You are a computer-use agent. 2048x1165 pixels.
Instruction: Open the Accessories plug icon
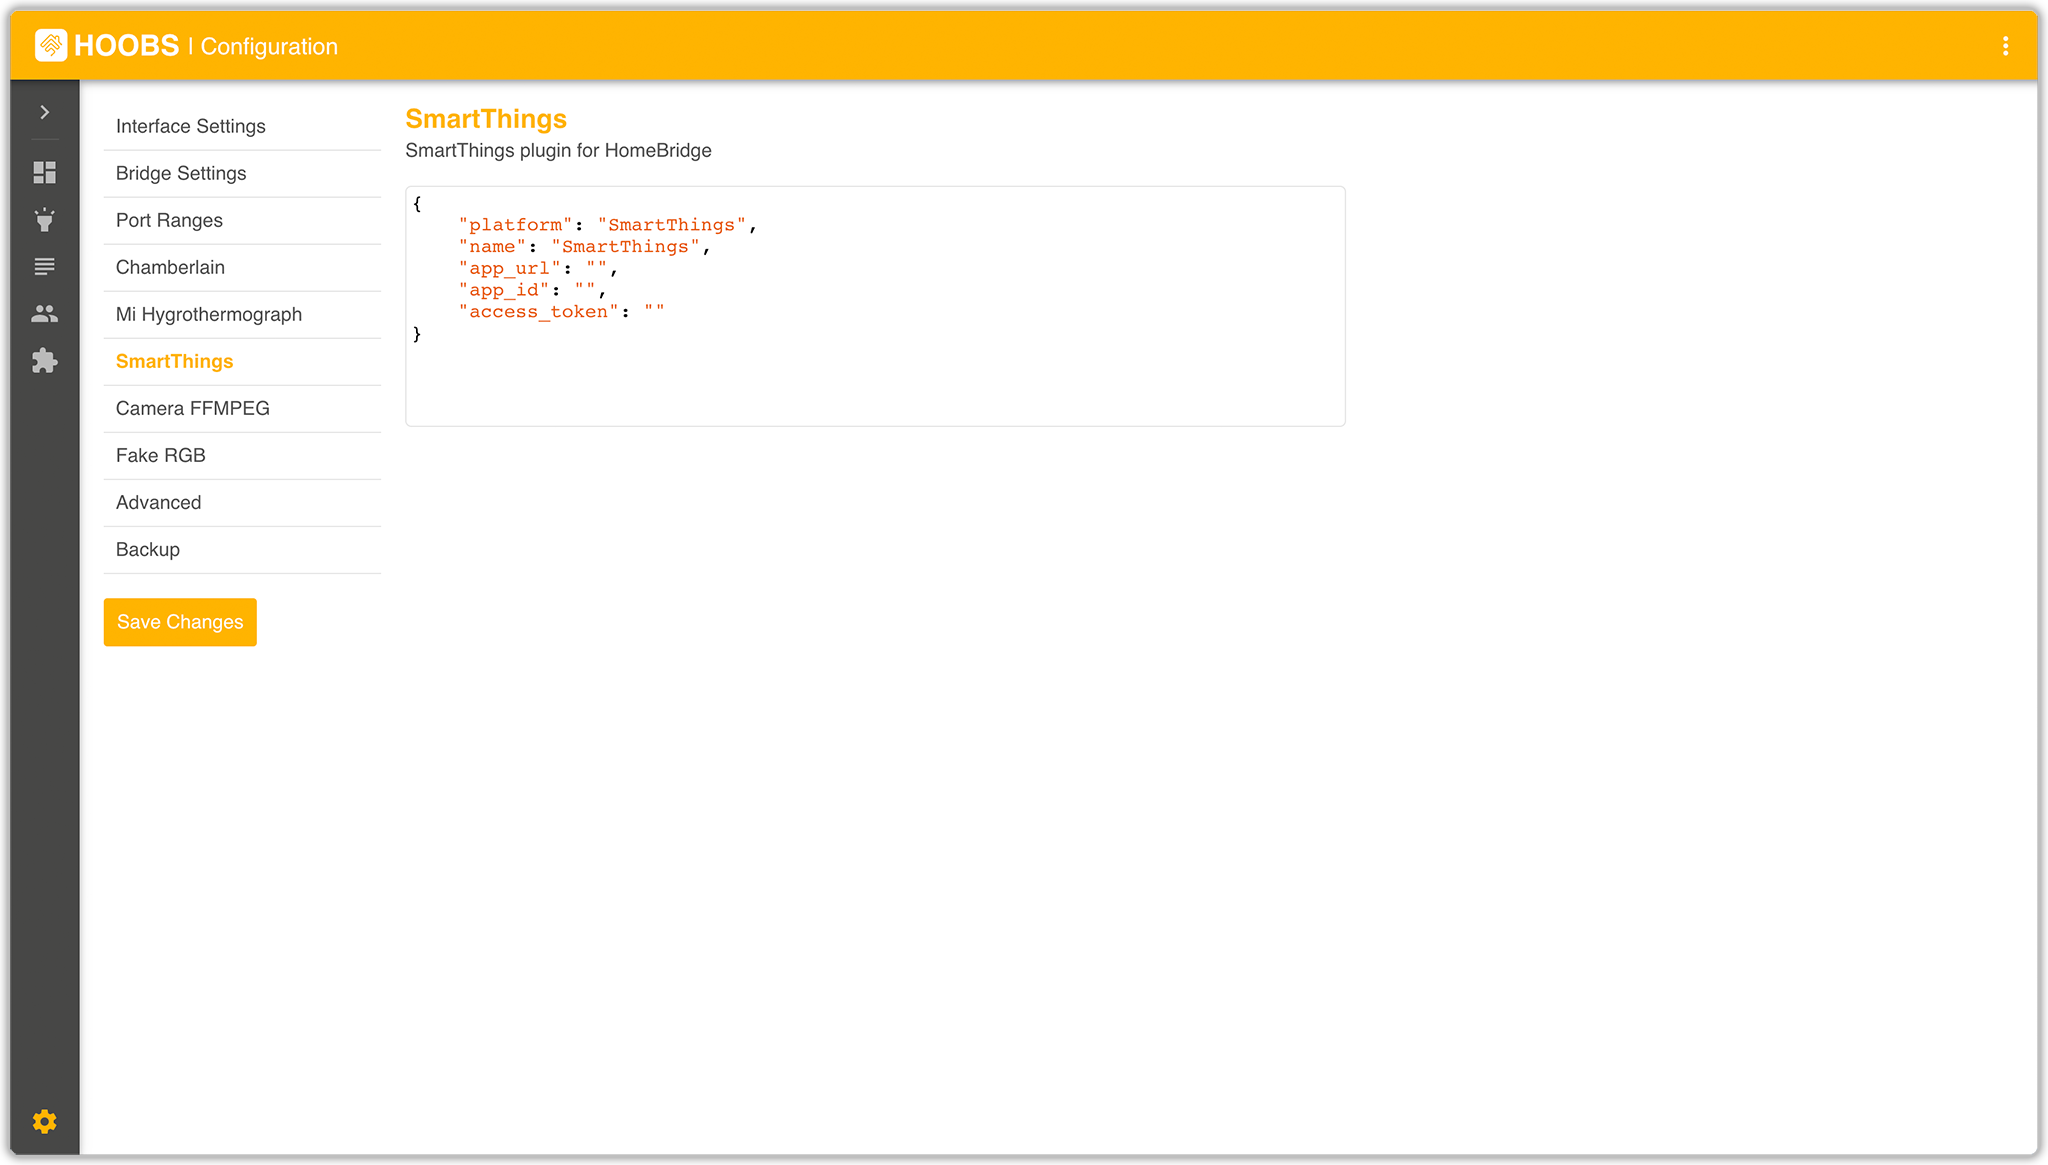coord(44,220)
